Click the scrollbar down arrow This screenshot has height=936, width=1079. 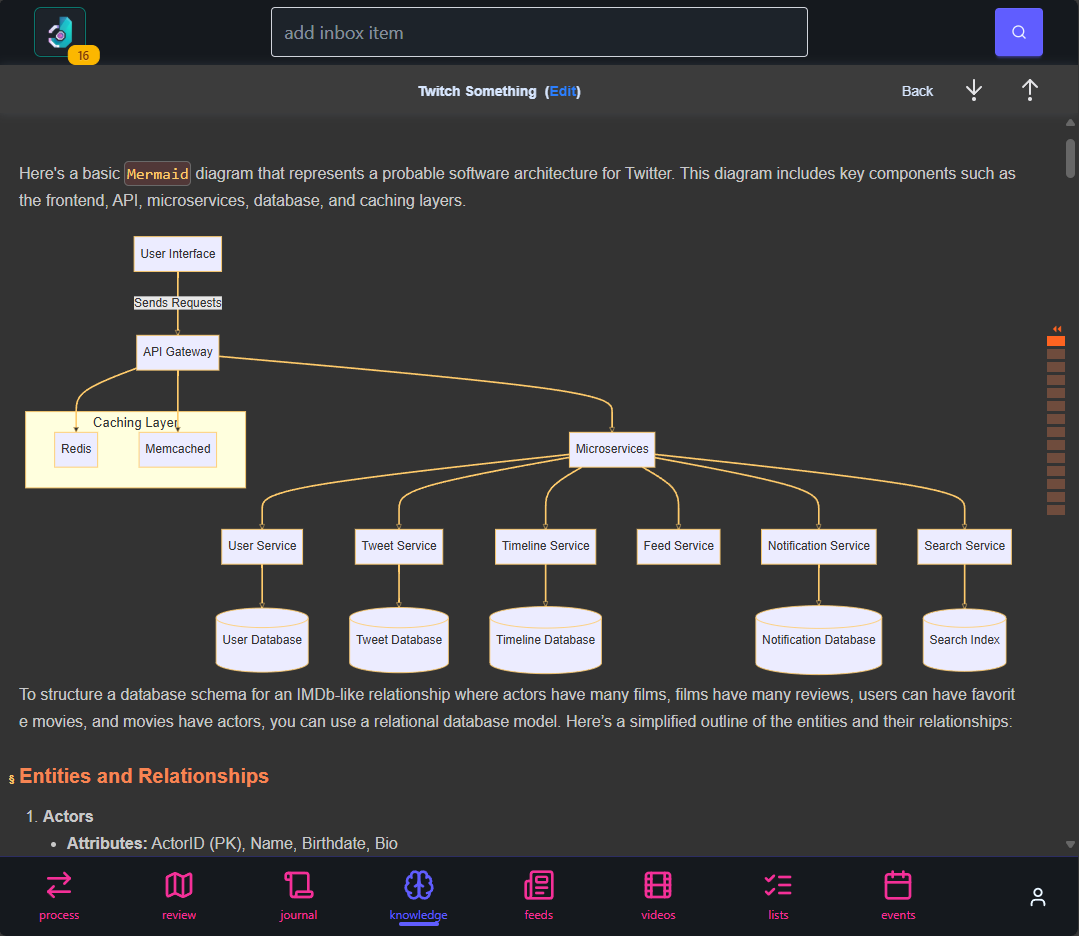[x=1070, y=844]
